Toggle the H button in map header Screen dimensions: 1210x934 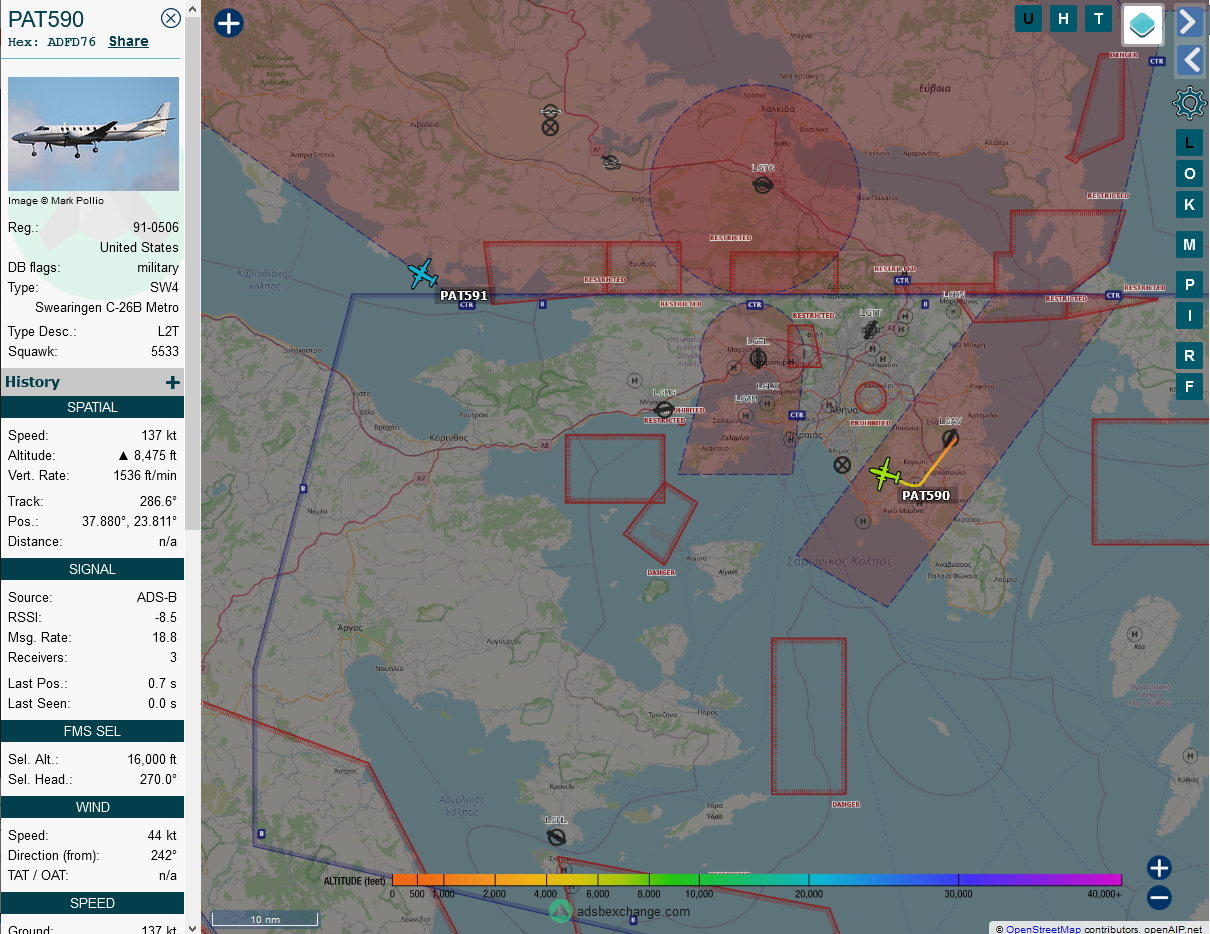click(x=1064, y=18)
